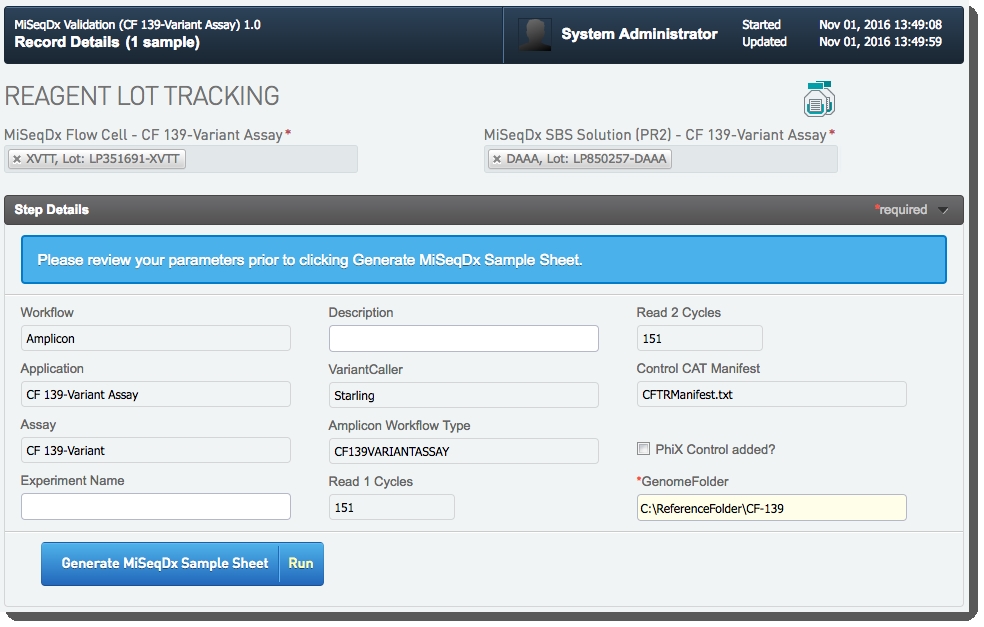984x627 pixels.
Task: Click the GenomeFolder path field
Action: (771, 508)
